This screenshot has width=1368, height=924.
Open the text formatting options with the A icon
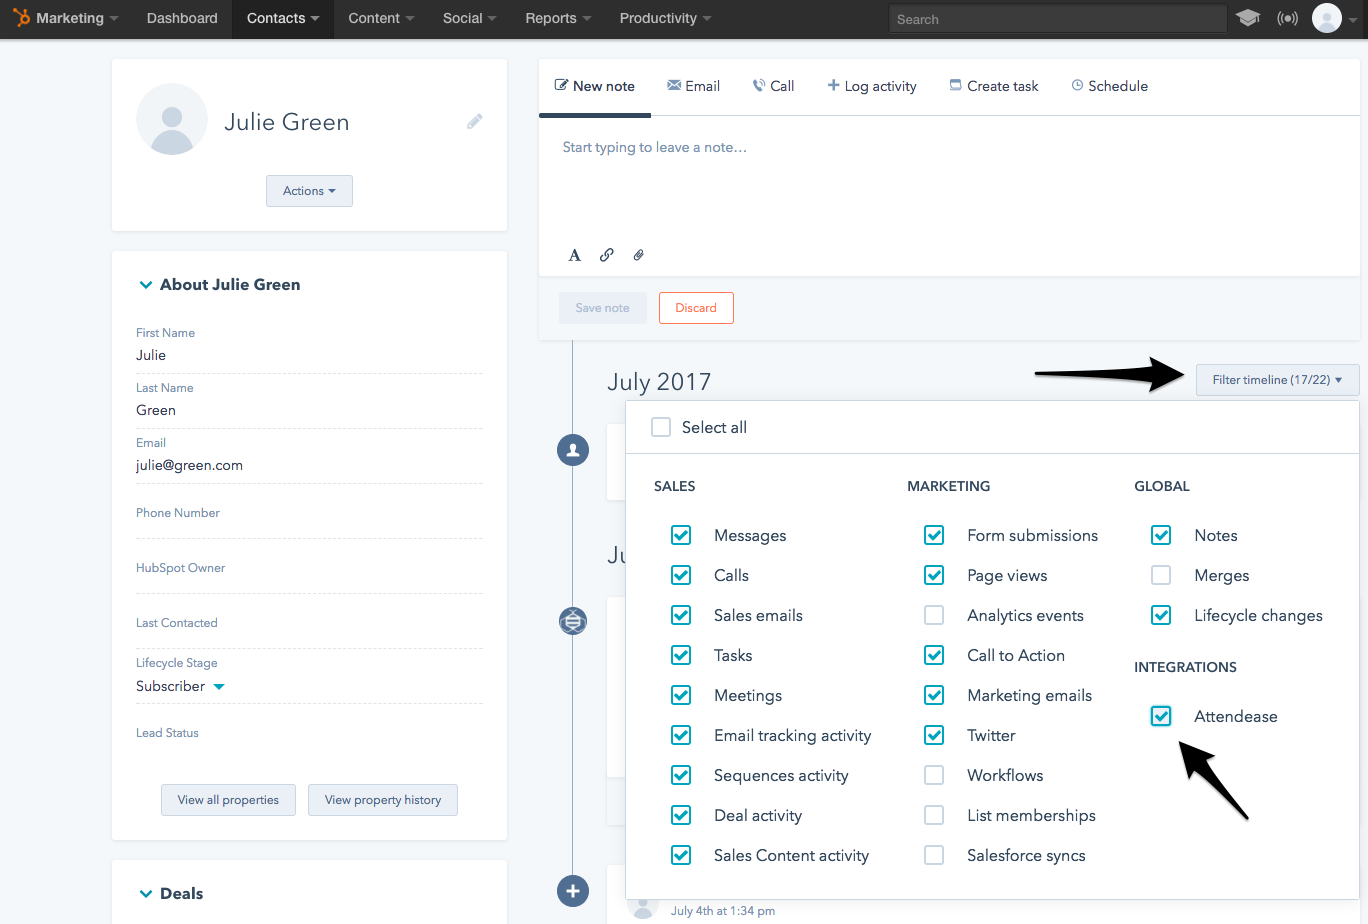[x=574, y=255]
